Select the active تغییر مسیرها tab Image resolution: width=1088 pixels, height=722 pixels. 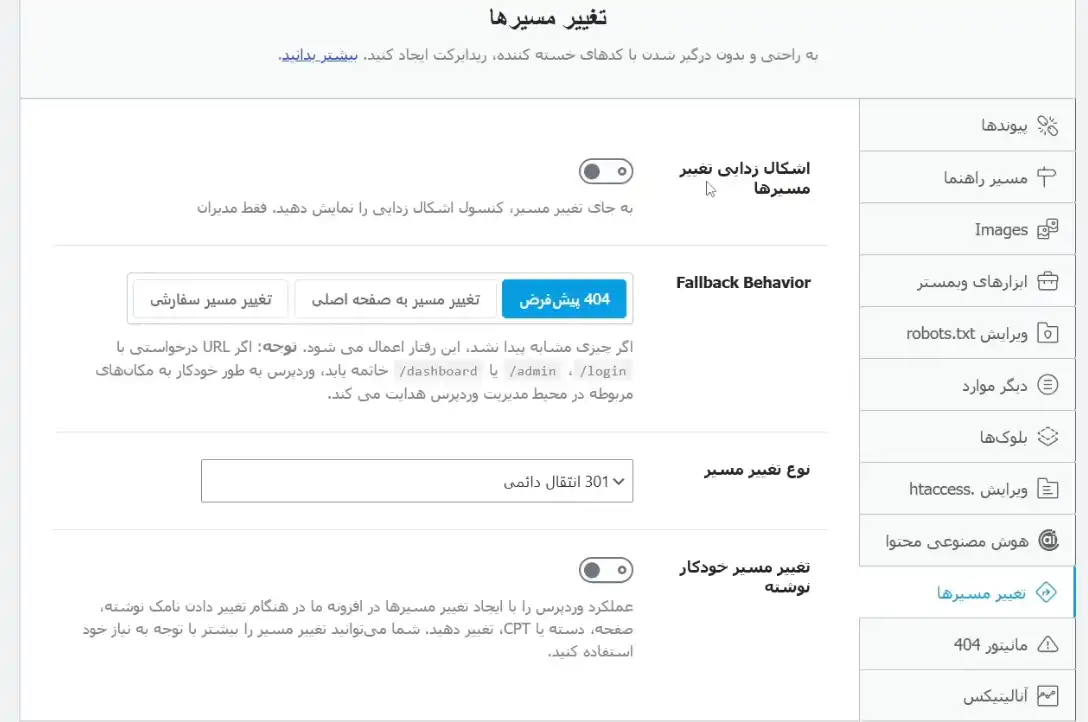967,592
